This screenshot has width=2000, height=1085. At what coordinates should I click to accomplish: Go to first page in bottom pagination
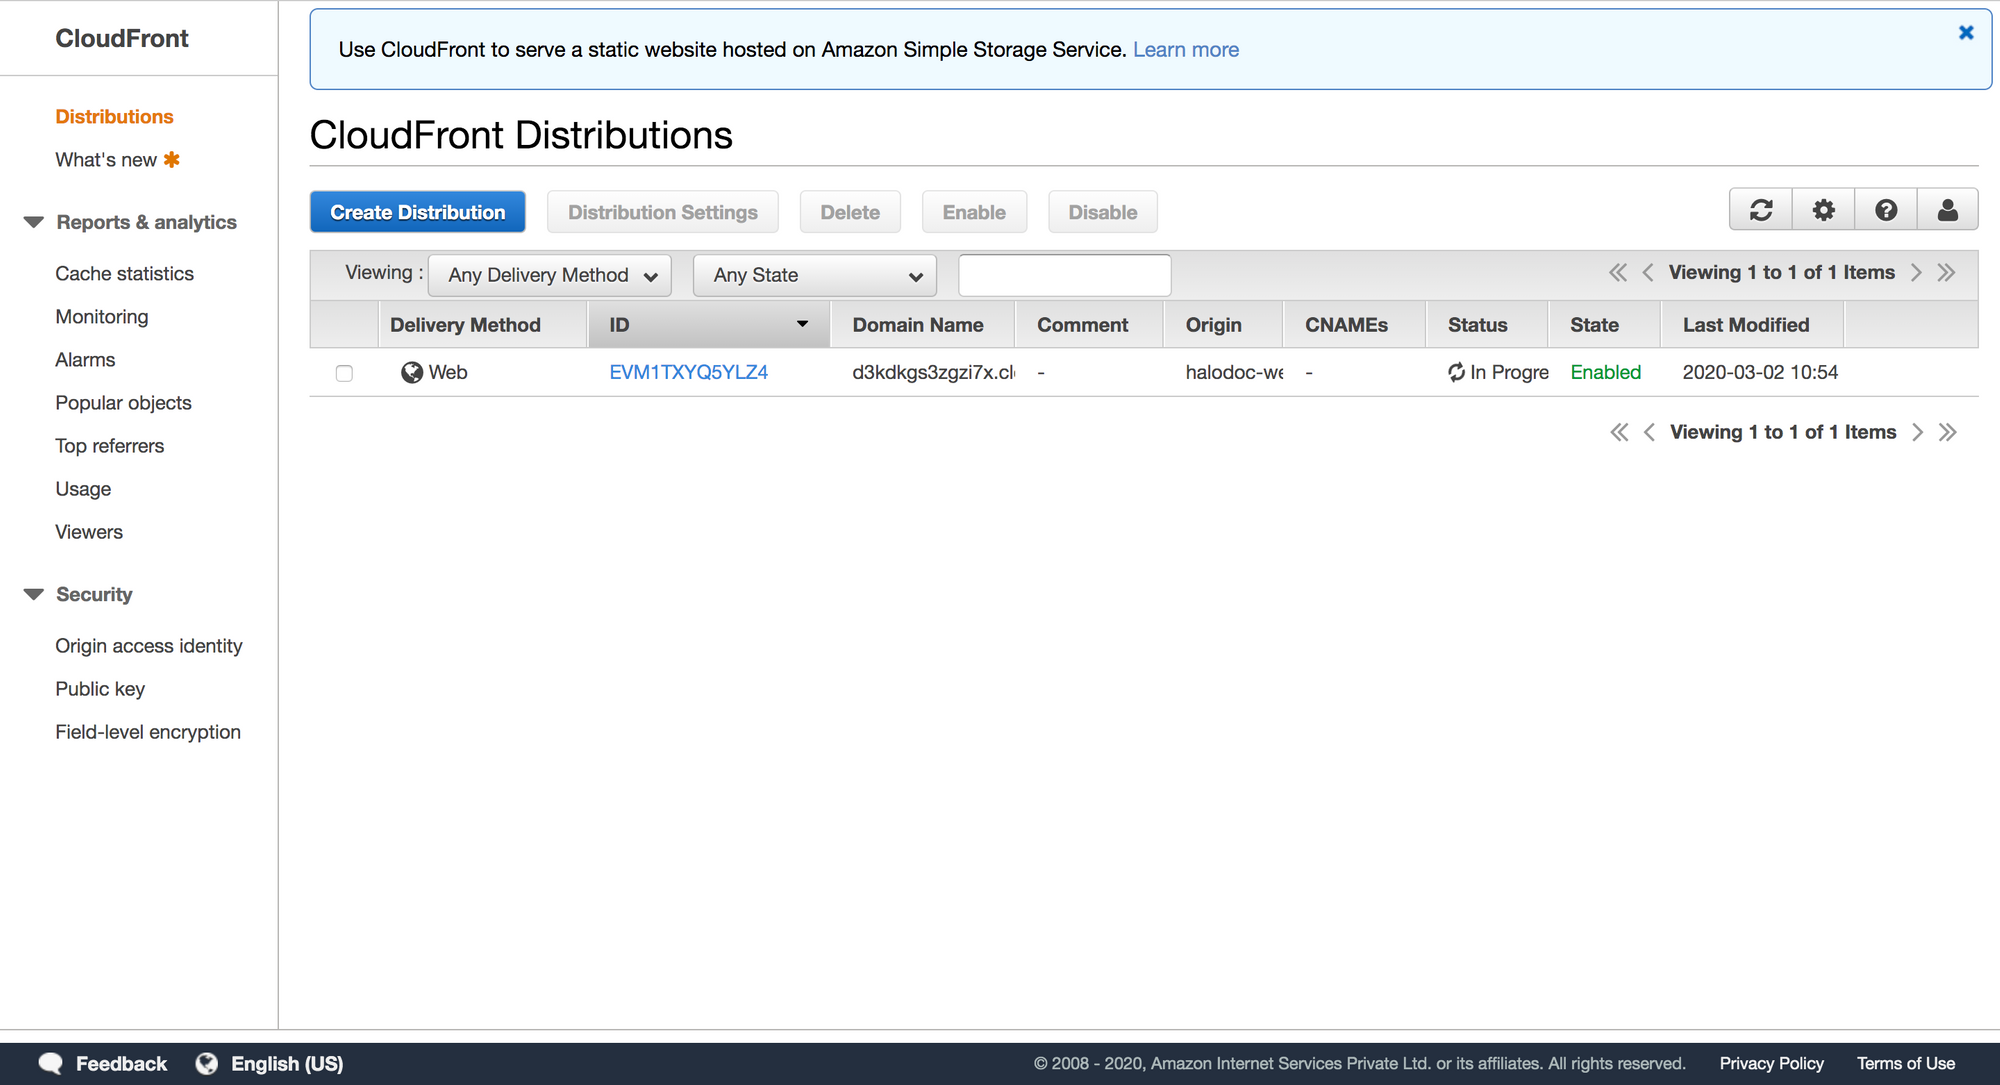click(1619, 432)
